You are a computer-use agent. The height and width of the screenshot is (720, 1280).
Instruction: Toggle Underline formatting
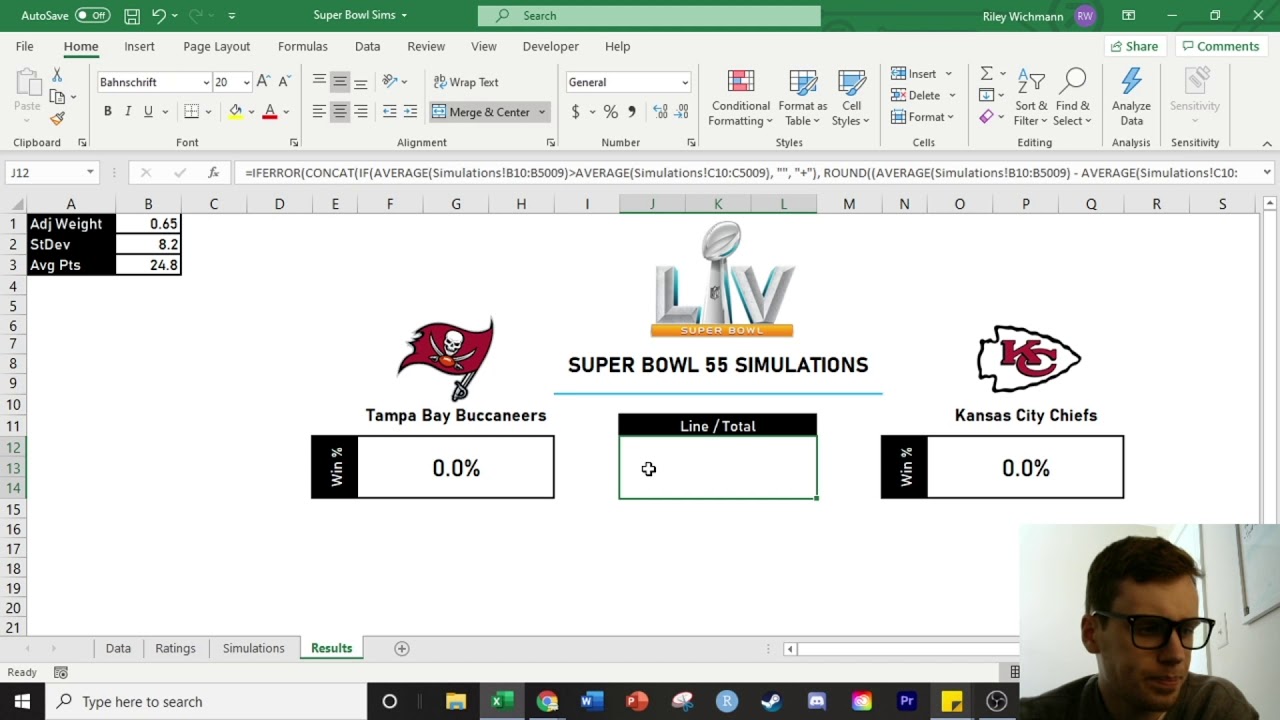click(x=148, y=111)
